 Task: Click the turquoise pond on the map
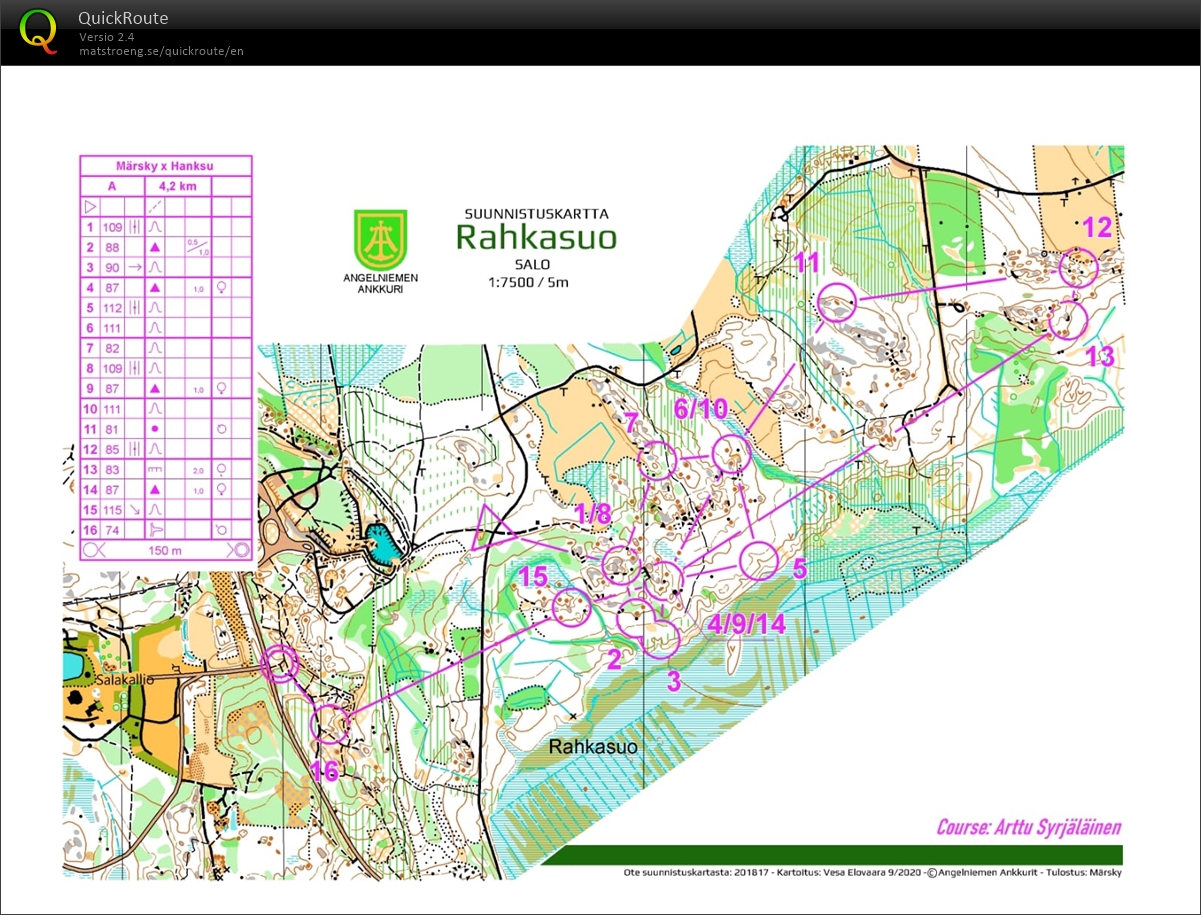381,545
